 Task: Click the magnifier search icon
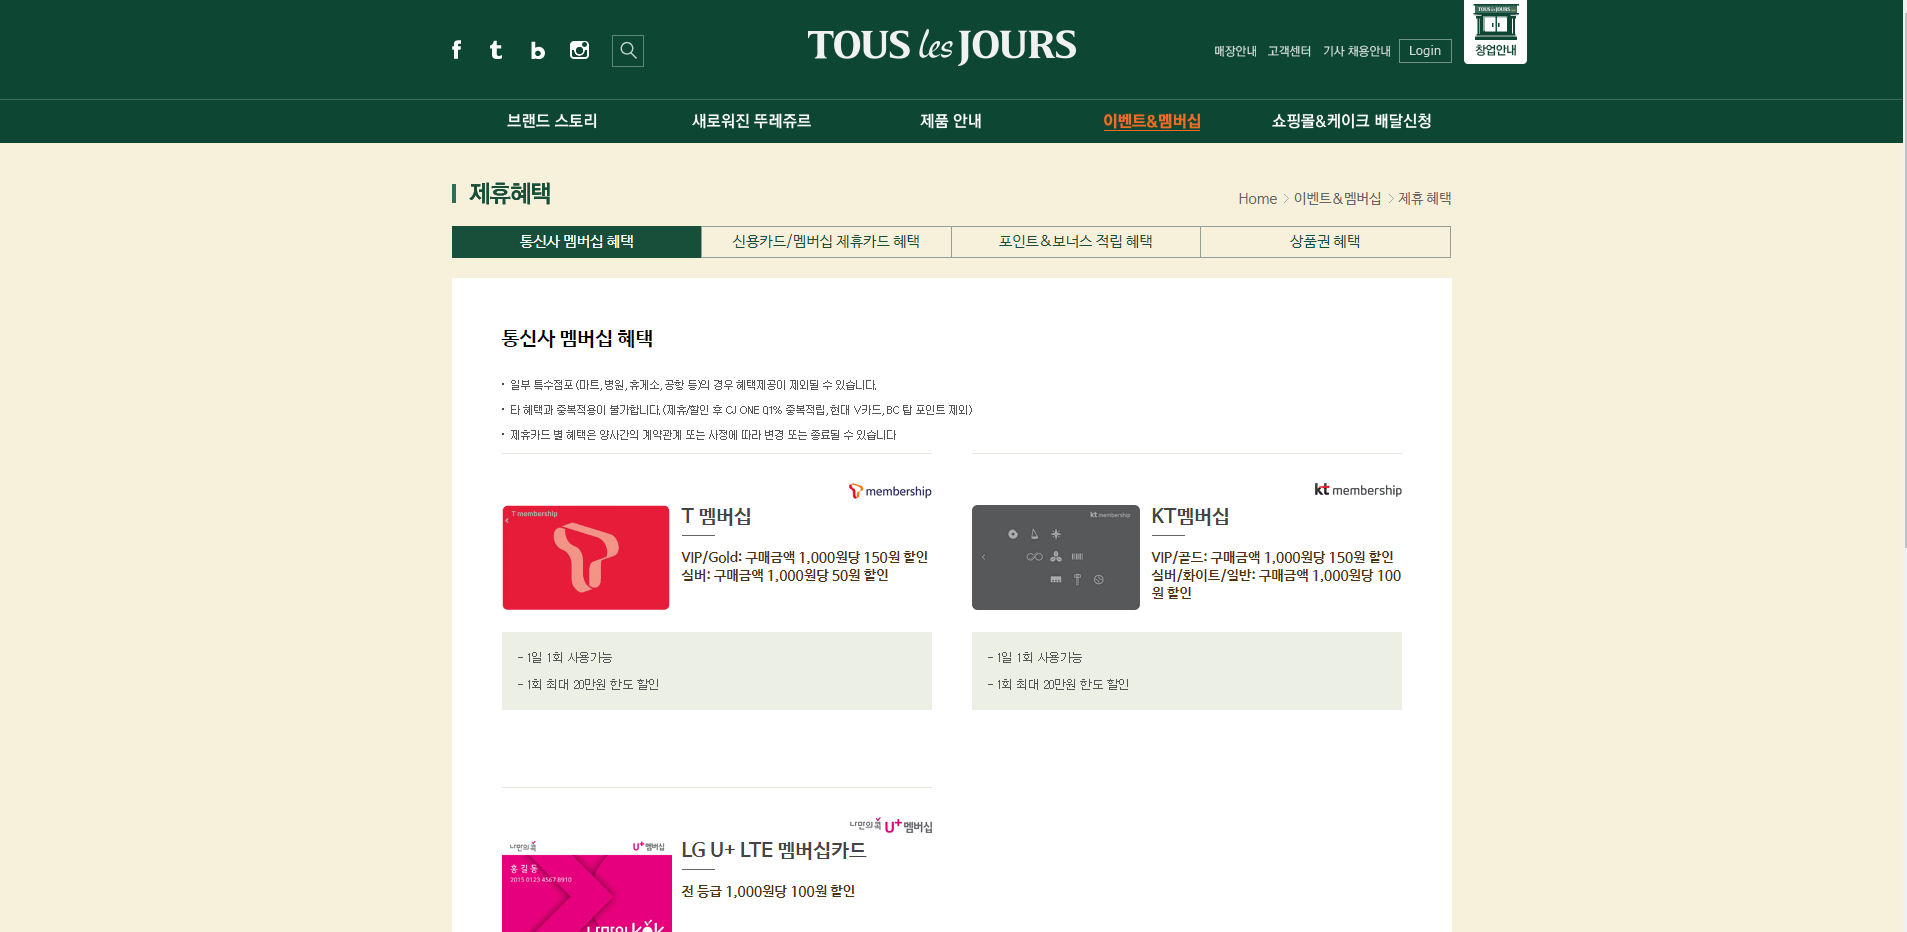[628, 51]
